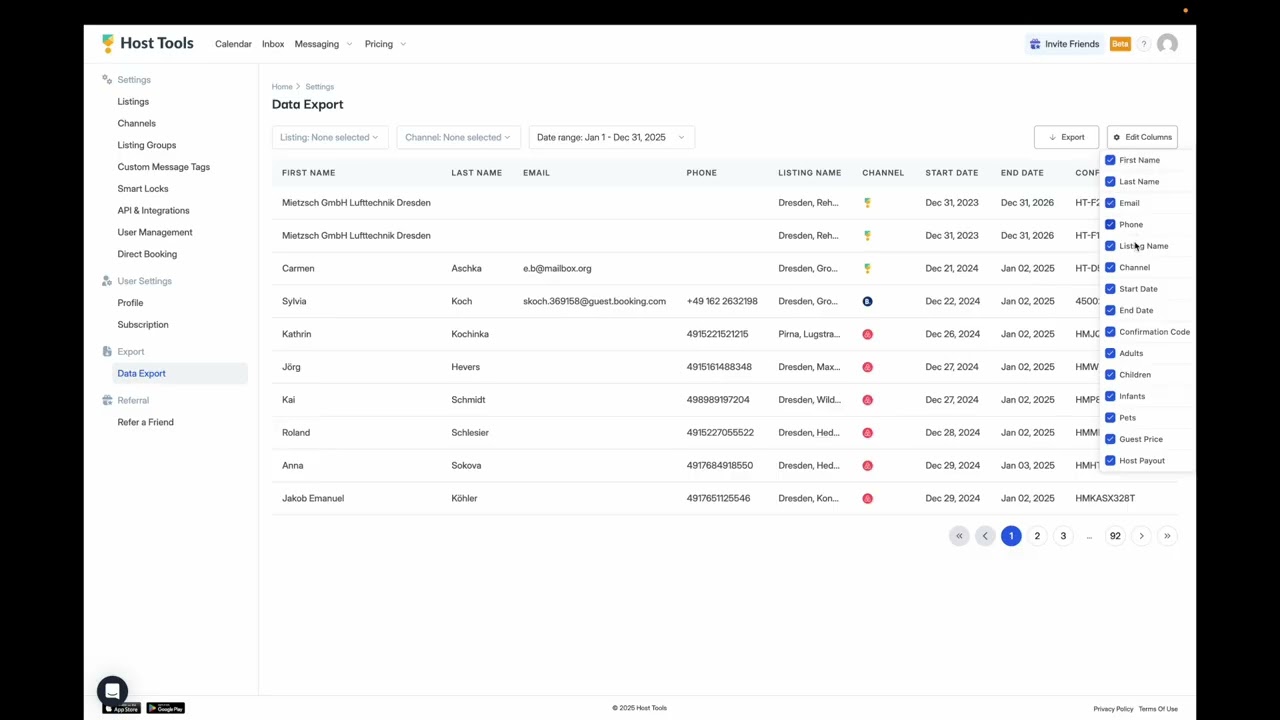Click the Booking.com channel icon in Sylvia row

pyautogui.click(x=867, y=301)
